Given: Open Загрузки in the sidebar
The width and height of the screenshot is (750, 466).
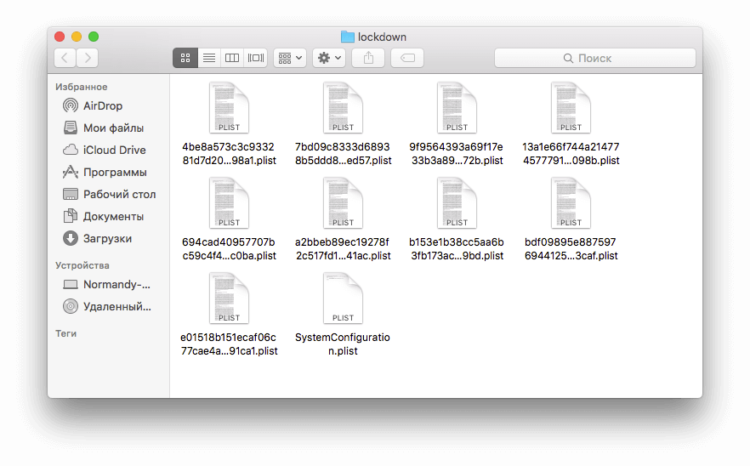Looking at the screenshot, I should [x=107, y=238].
